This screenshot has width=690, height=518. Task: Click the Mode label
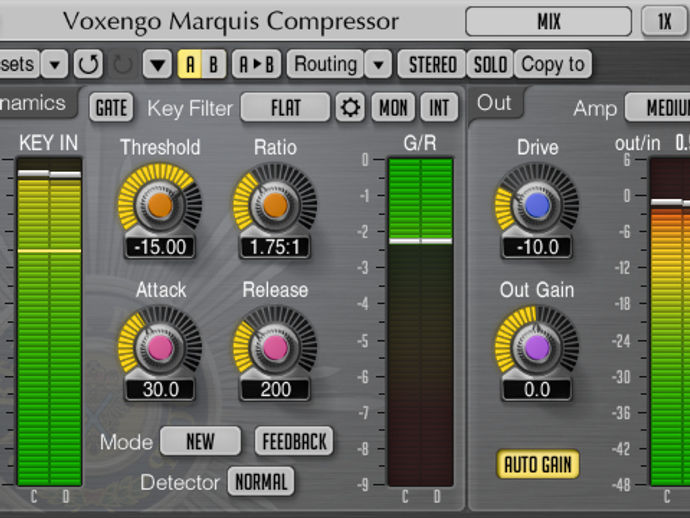126,442
